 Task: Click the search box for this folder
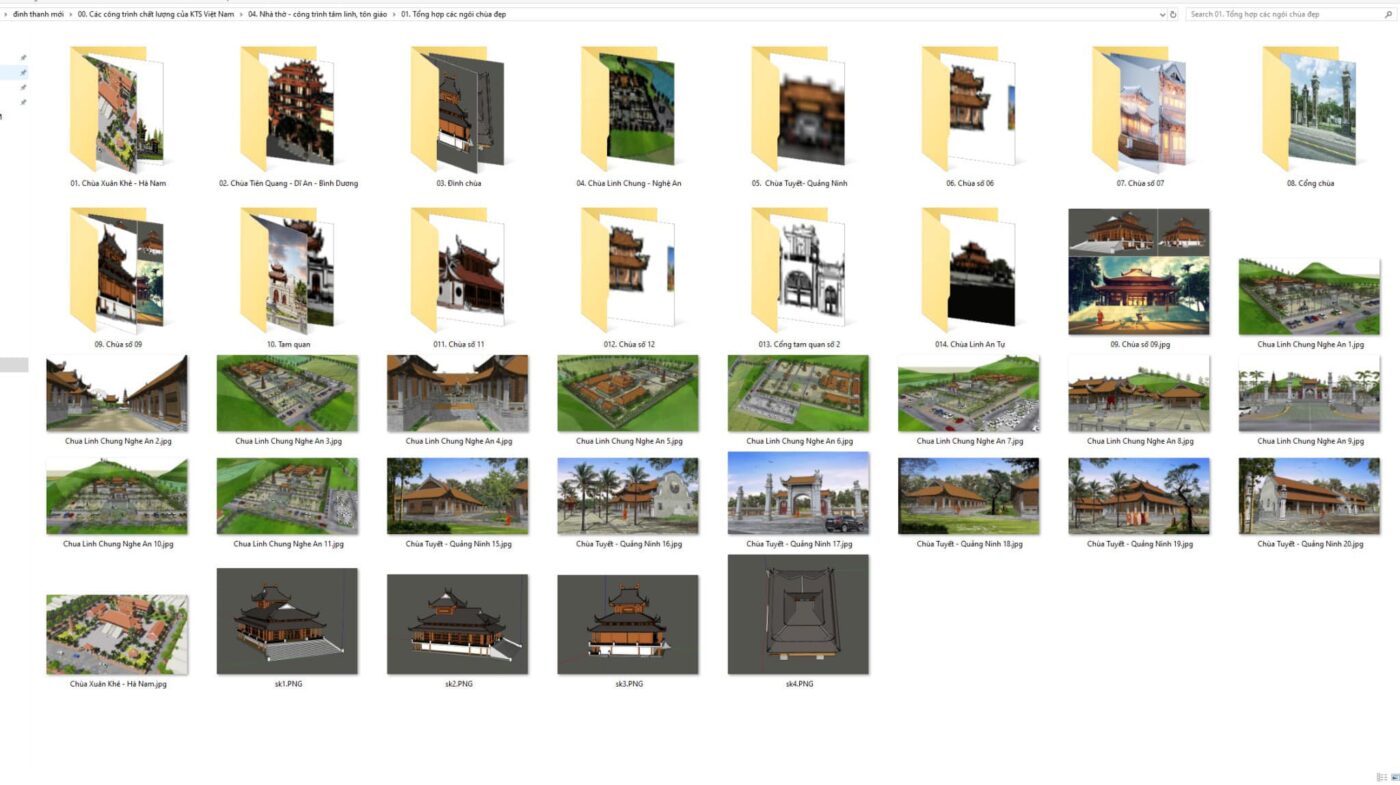point(1280,14)
